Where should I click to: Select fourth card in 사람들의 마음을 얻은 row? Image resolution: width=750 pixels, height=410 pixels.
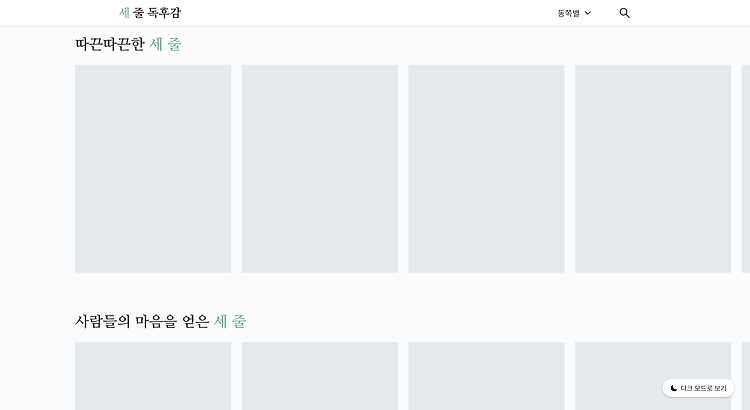[653, 376]
